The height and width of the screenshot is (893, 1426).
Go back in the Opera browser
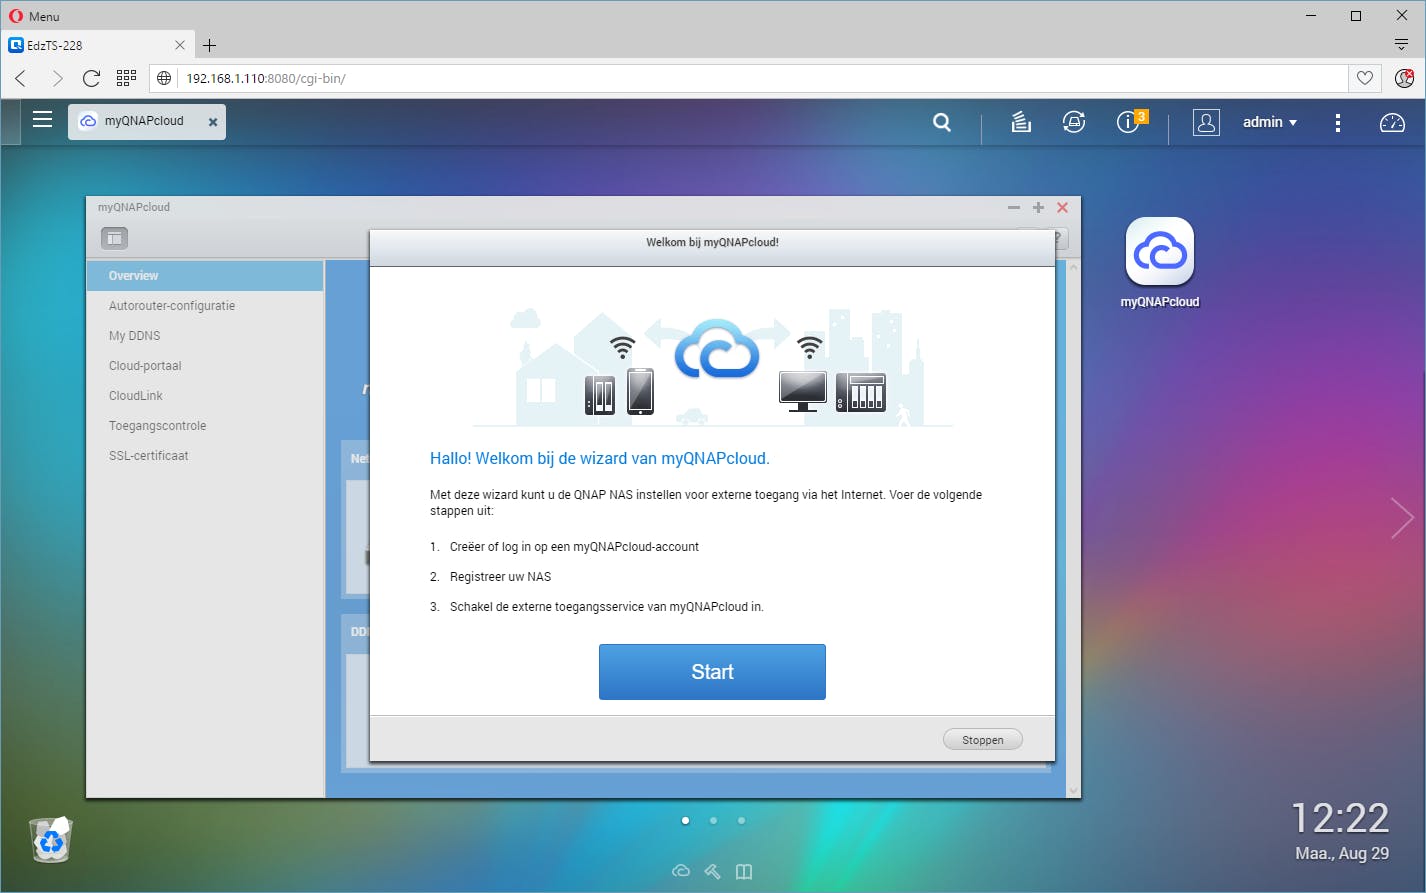pos(21,78)
